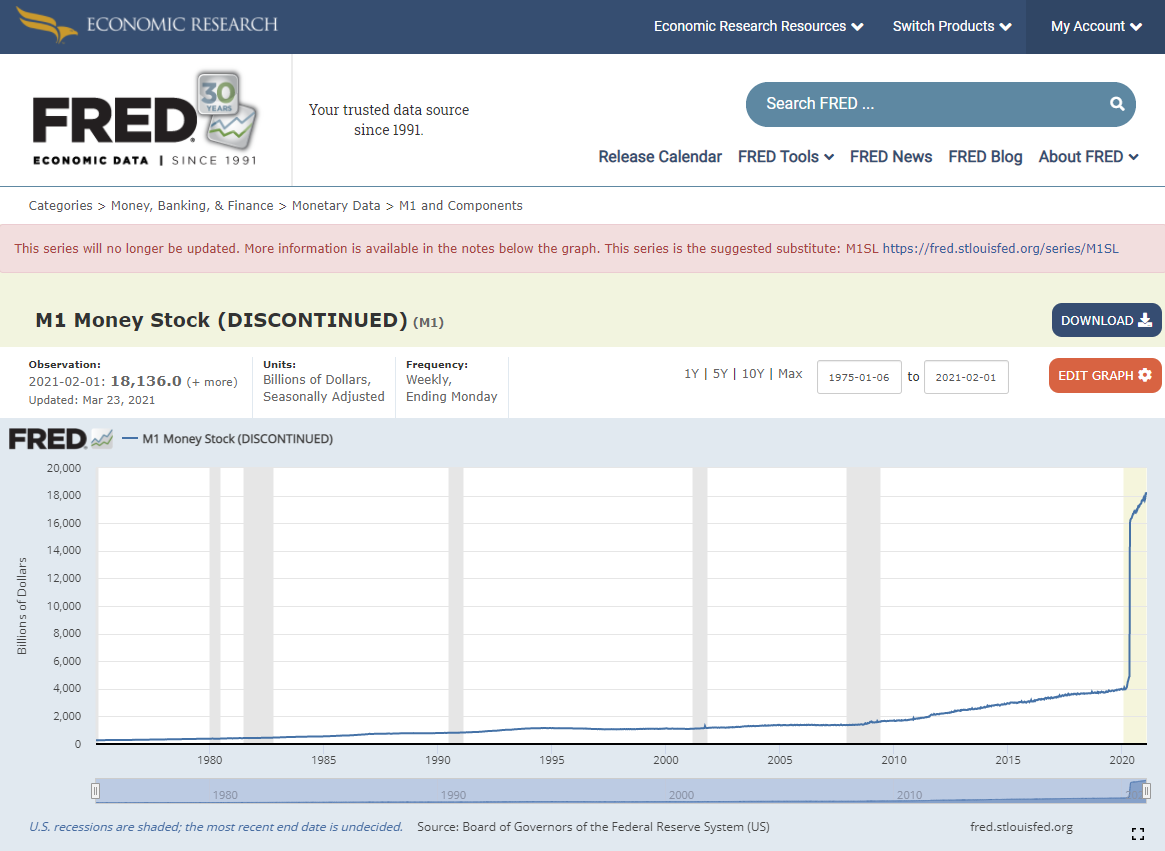Open the FRED Tools dropdown
The height and width of the screenshot is (851, 1165).
point(786,157)
